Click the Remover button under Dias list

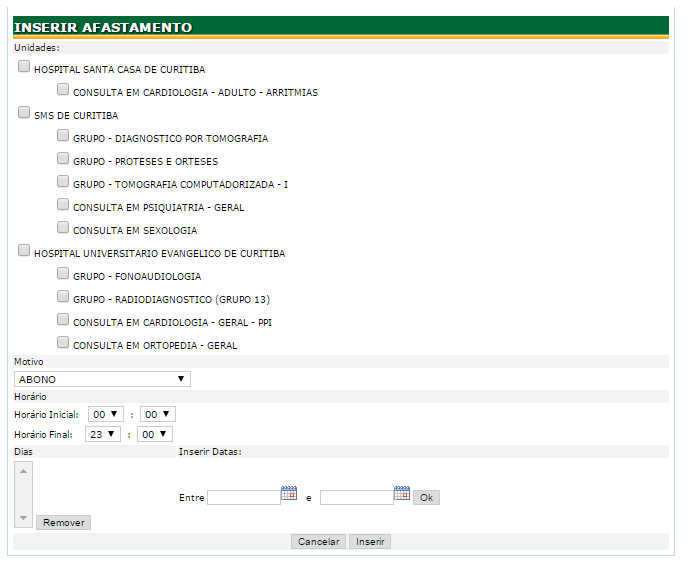point(63,522)
